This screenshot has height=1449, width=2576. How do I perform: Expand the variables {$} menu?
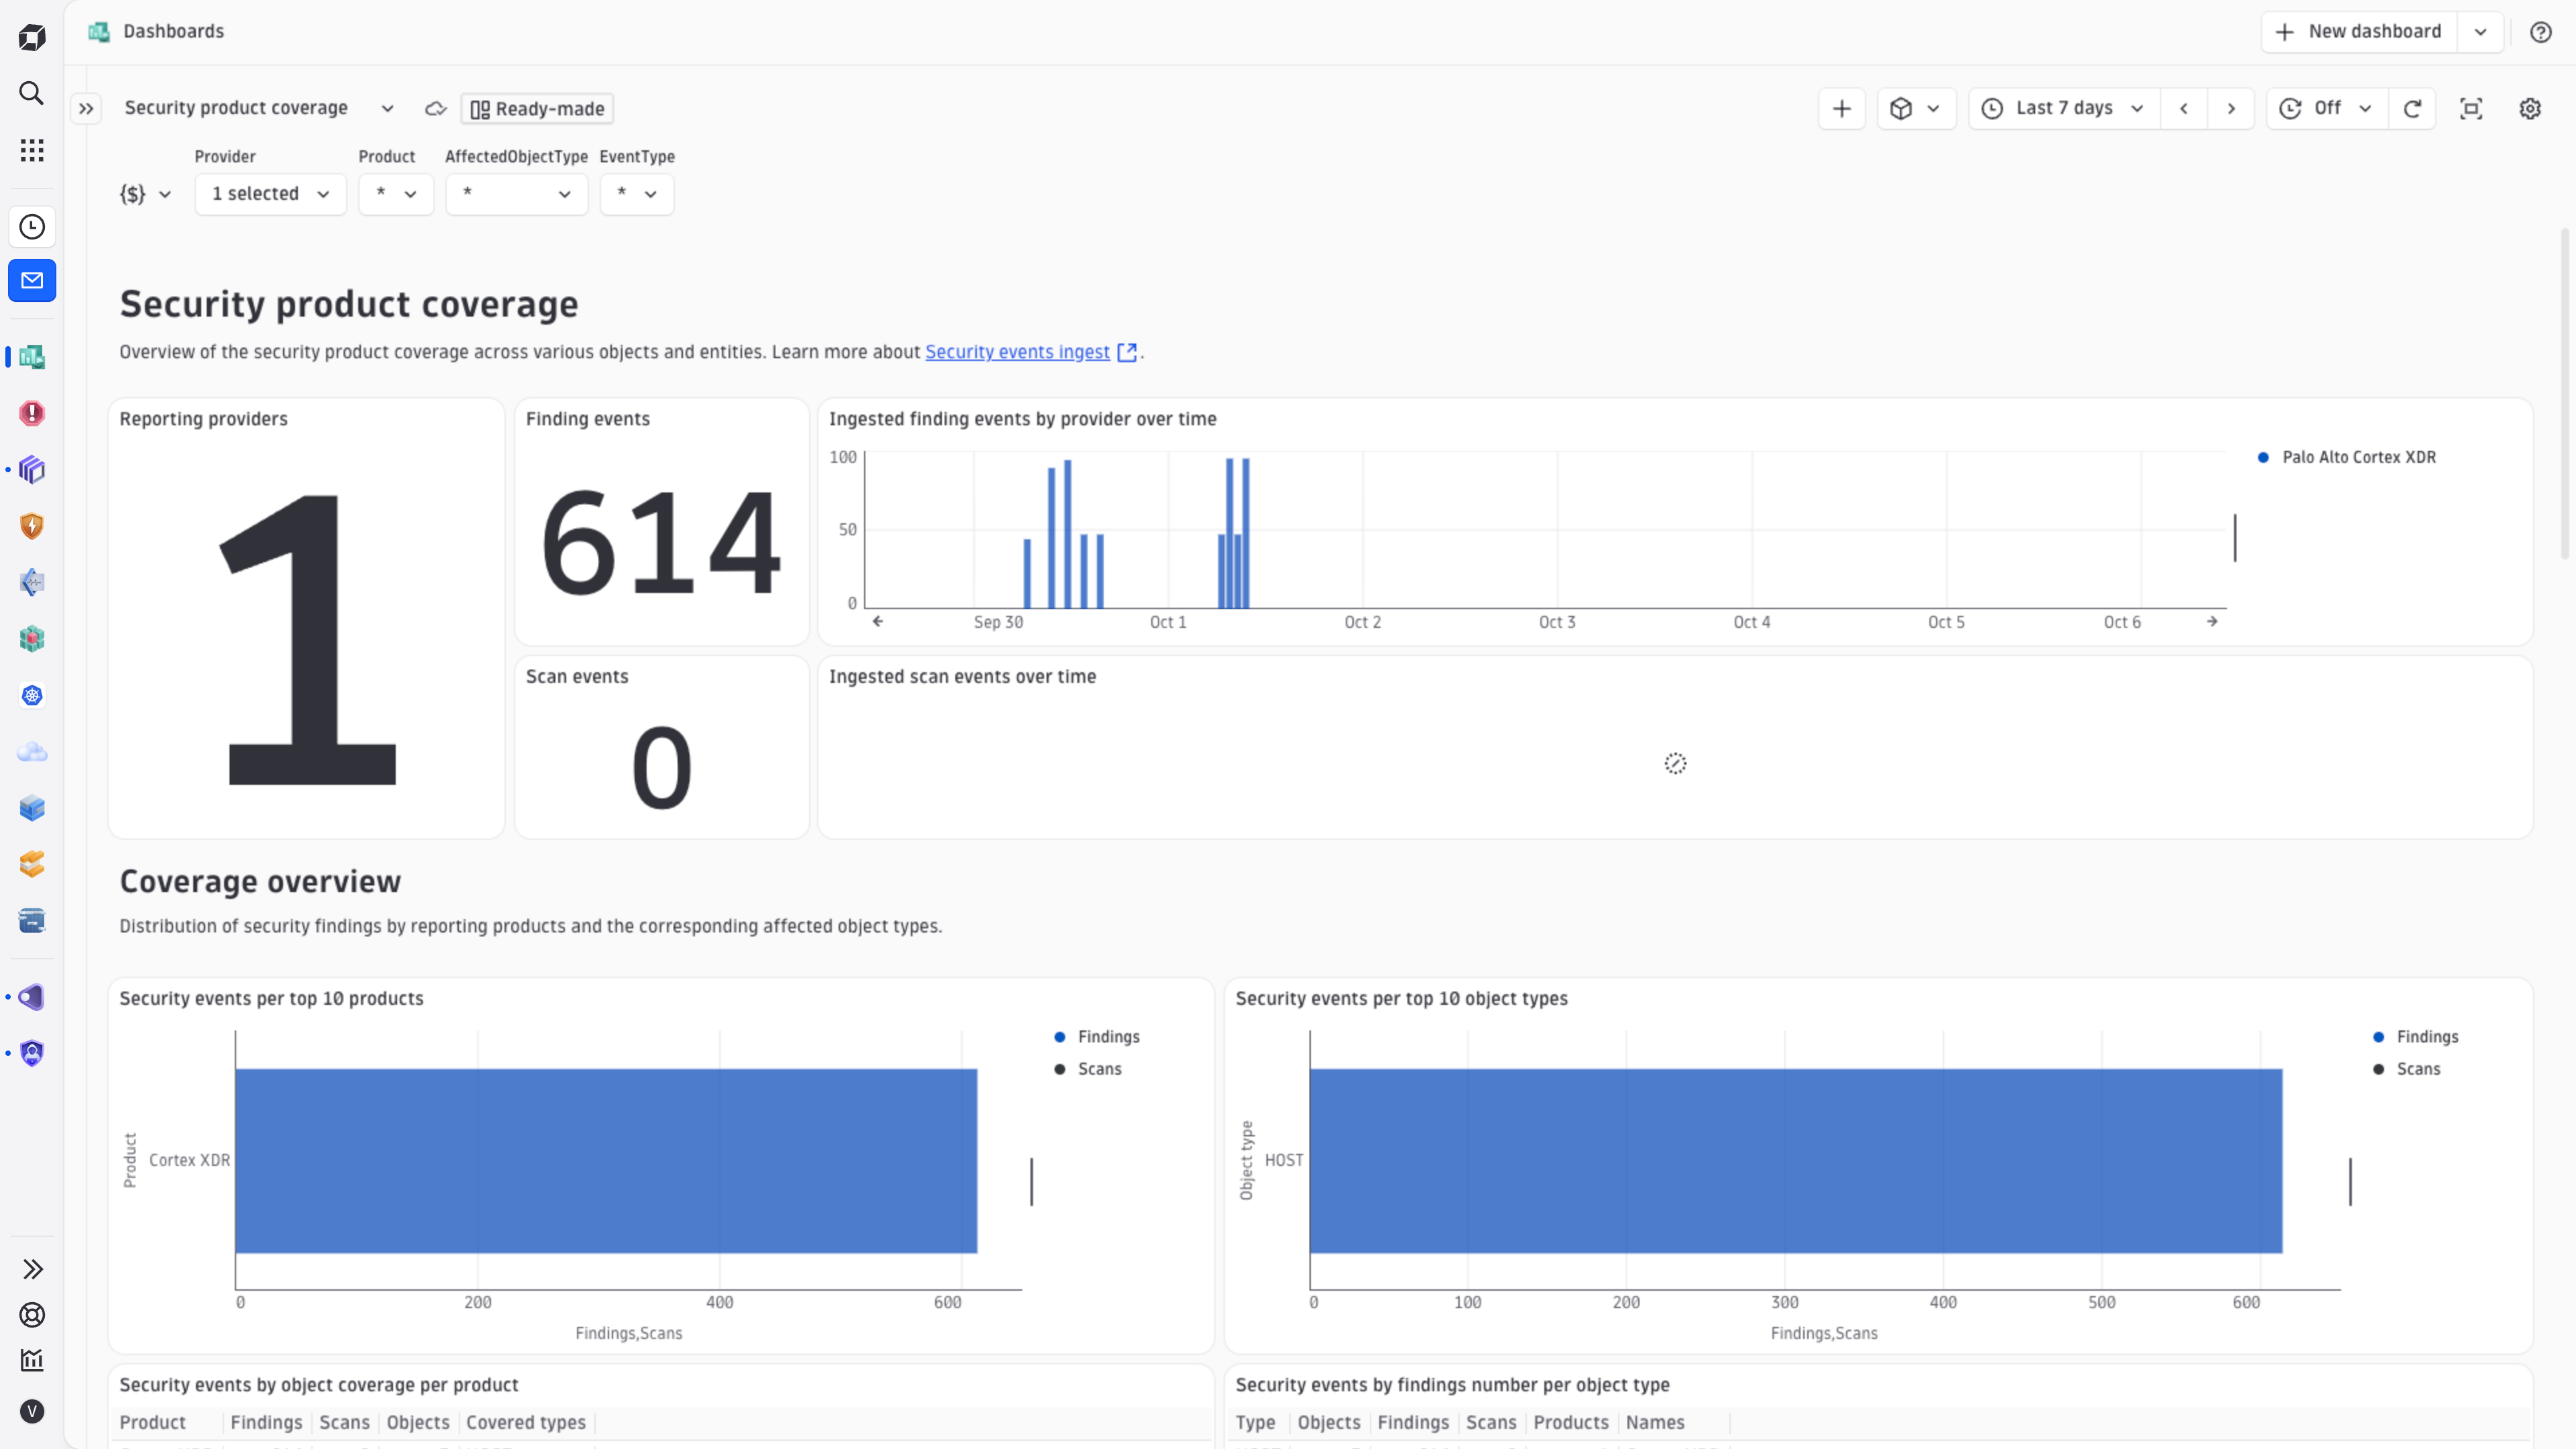(146, 194)
